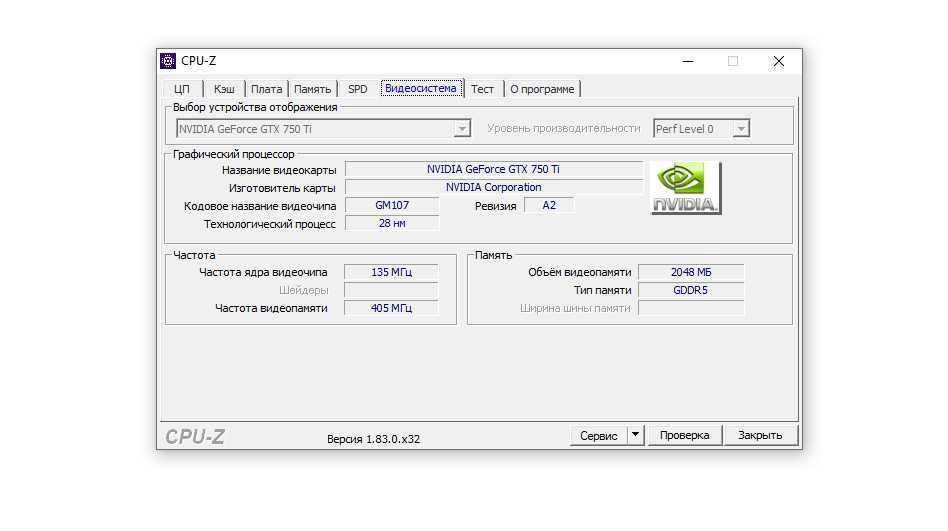Click the Уровень производительности label
Screen dimensions: 948x531
pos(563,128)
